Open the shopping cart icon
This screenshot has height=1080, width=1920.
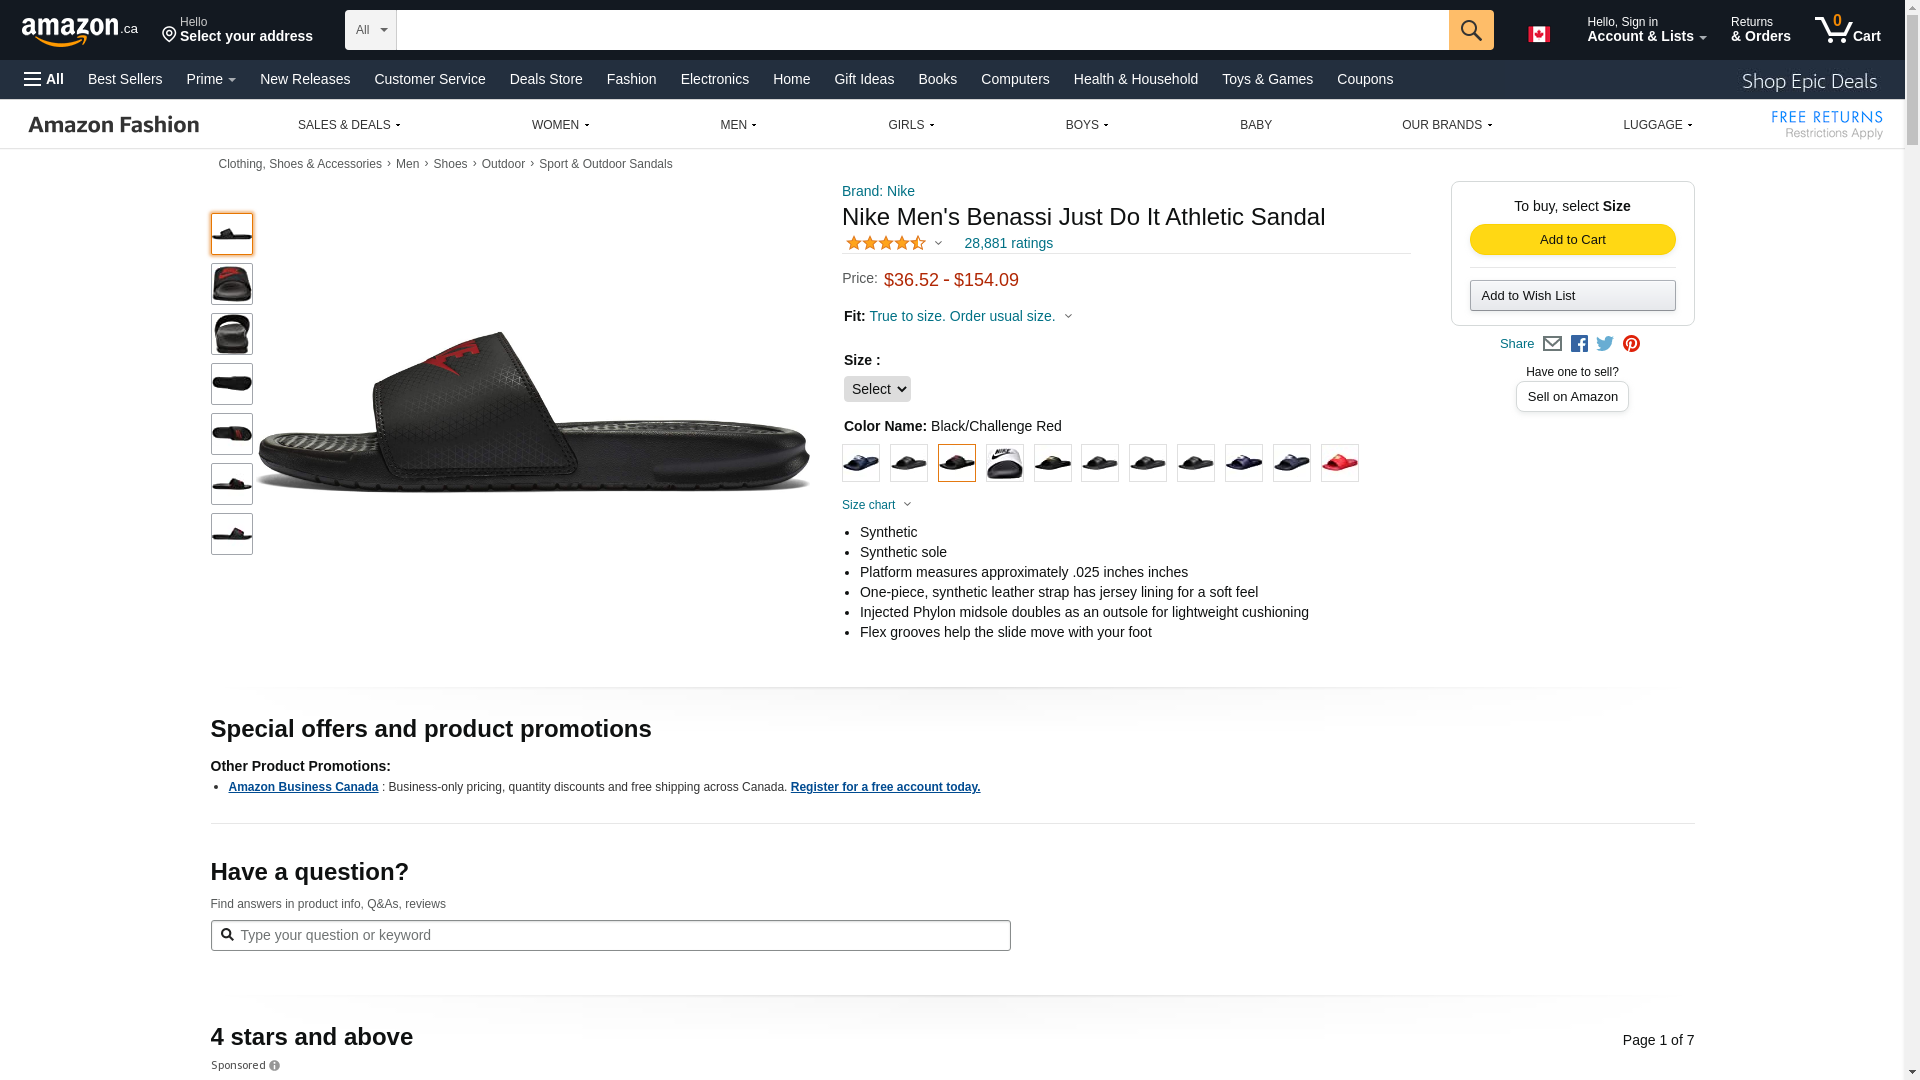tap(1847, 30)
